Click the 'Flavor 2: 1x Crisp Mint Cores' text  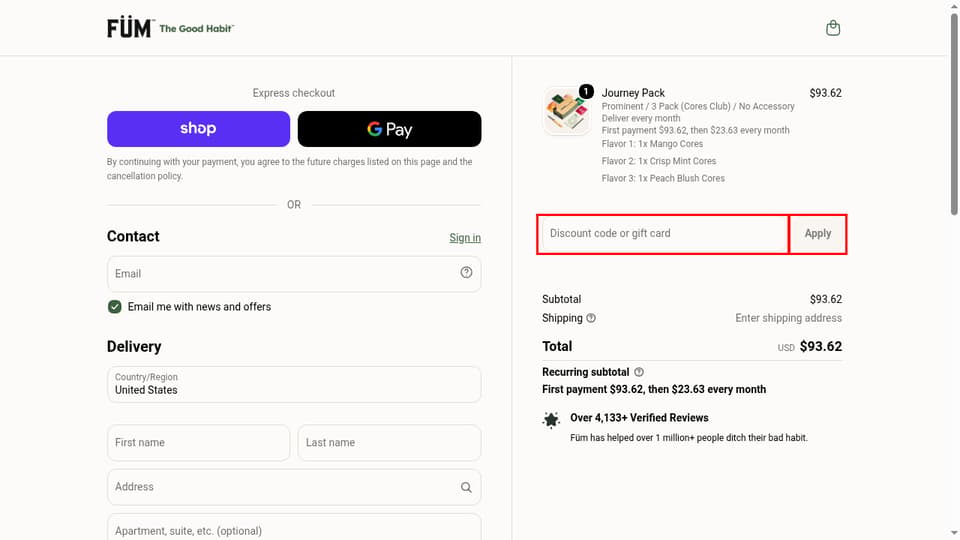[x=659, y=161]
